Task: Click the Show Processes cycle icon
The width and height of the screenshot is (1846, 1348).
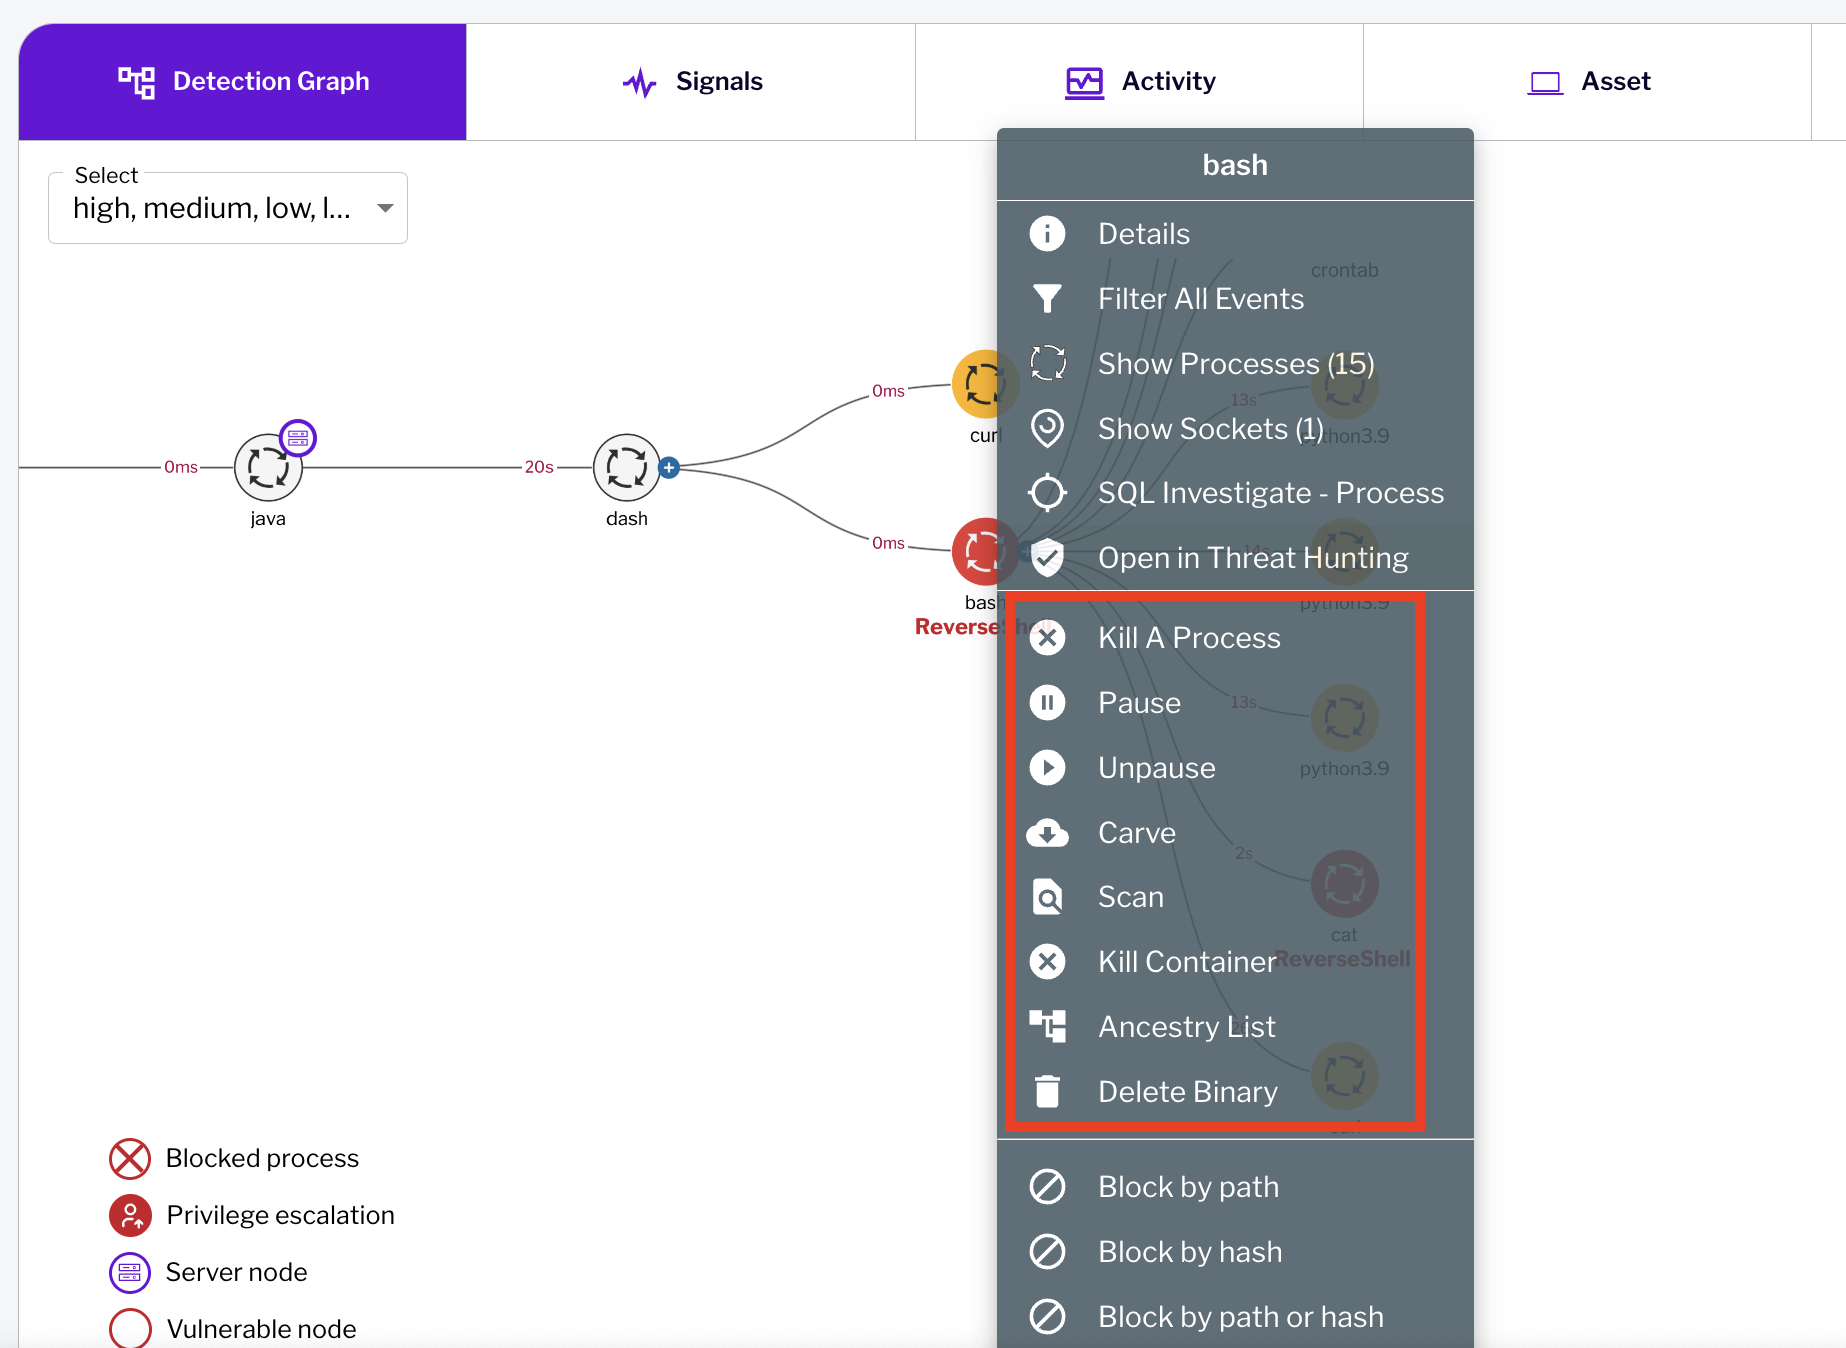Action: tap(1047, 363)
